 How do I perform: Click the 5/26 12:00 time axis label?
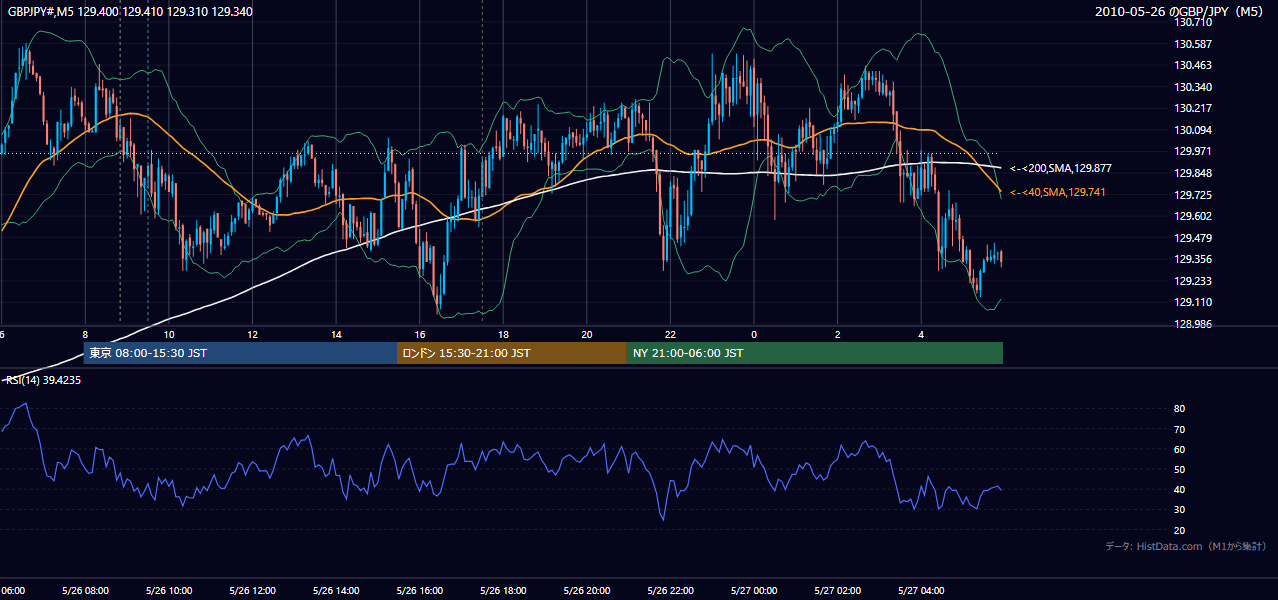click(x=252, y=591)
